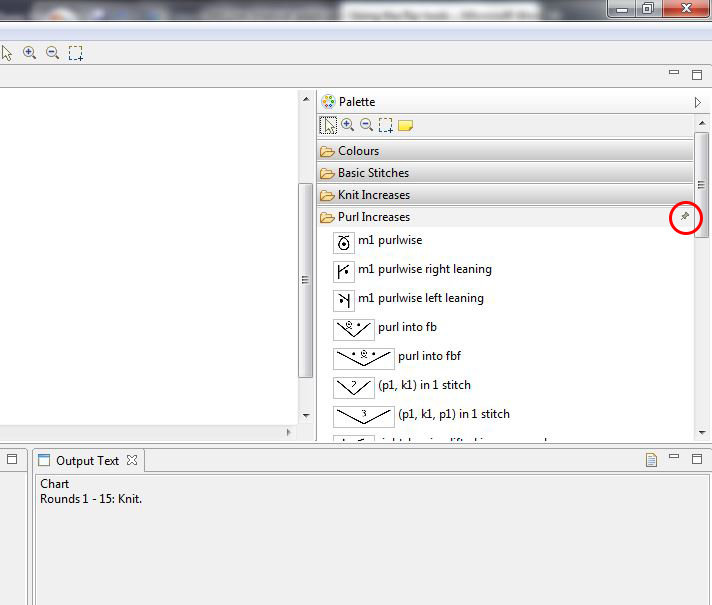712x605 pixels.
Task: Click the zoom in icon in main toolbar
Action: pyautogui.click(x=30, y=52)
